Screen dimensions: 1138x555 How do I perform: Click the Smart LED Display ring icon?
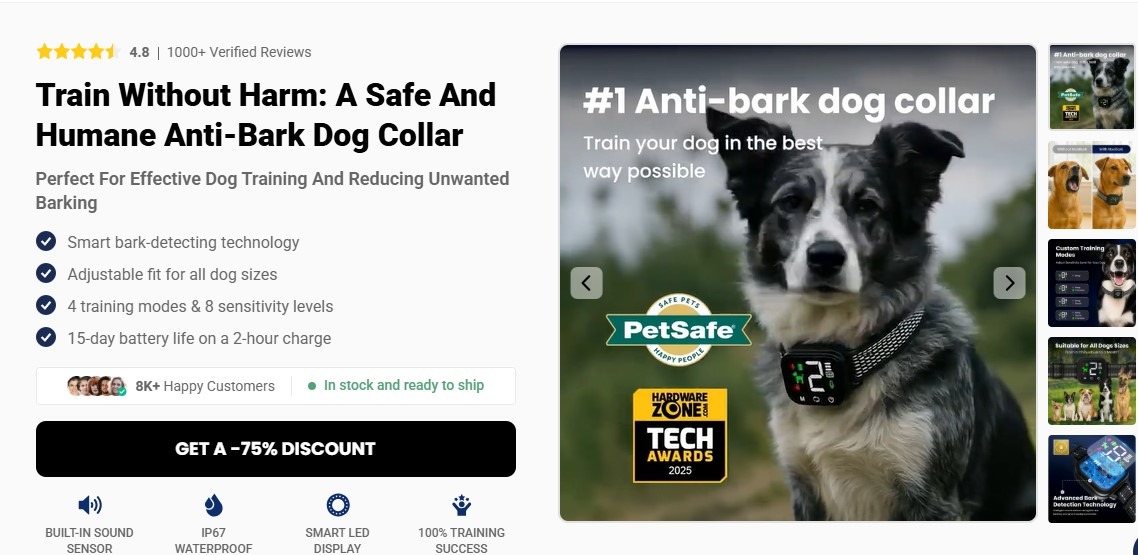337,505
